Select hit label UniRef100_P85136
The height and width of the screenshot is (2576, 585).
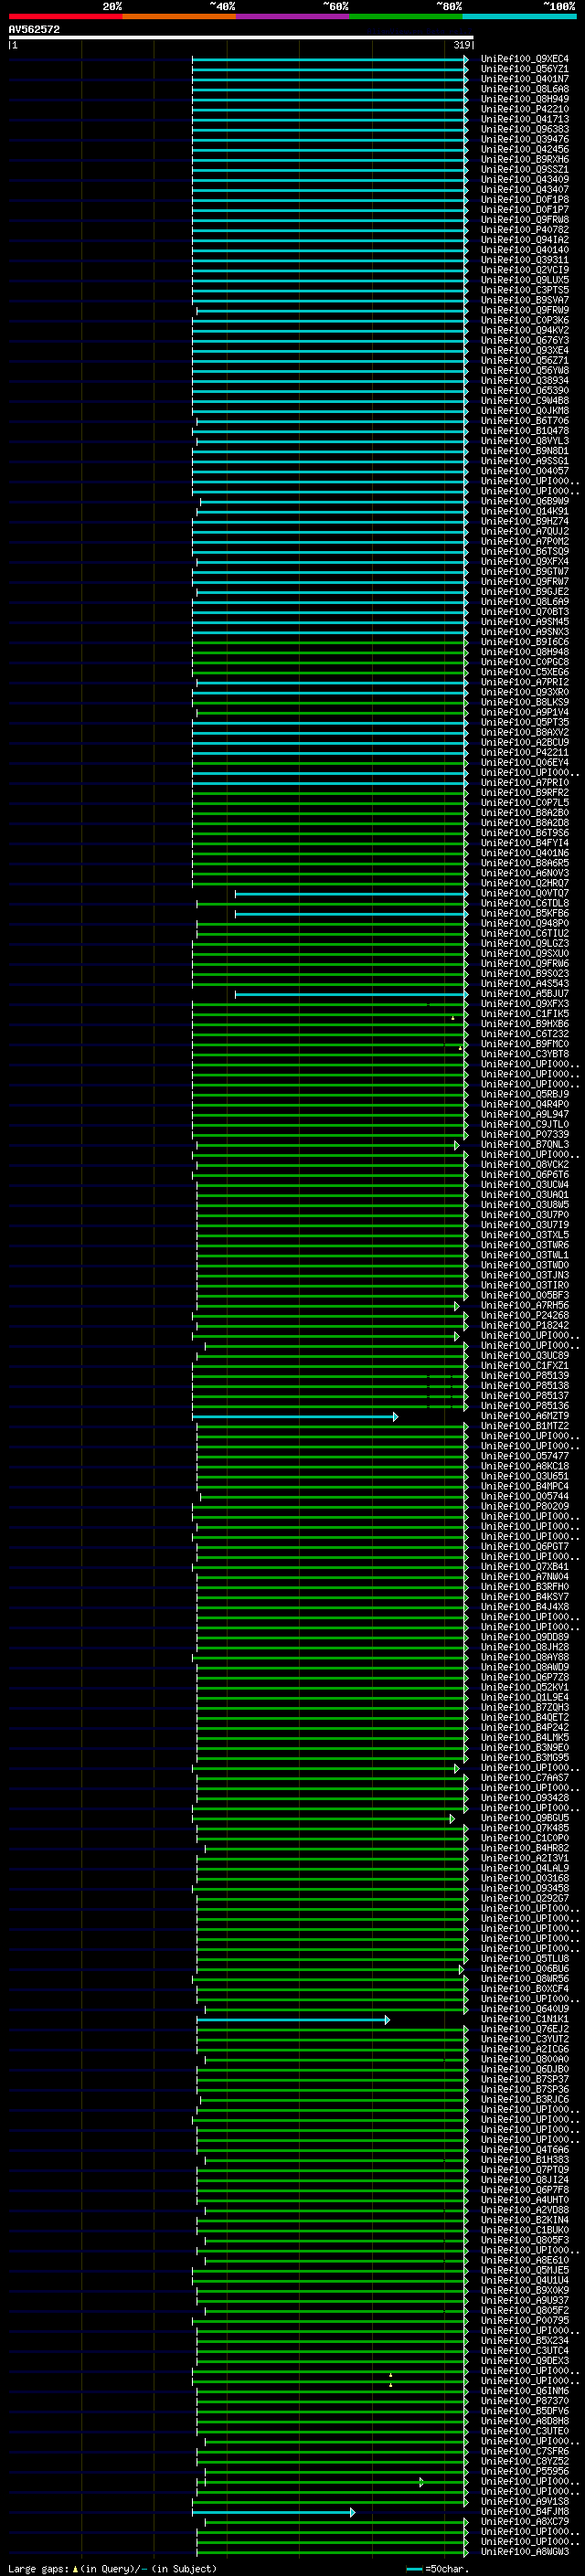coord(525,1406)
